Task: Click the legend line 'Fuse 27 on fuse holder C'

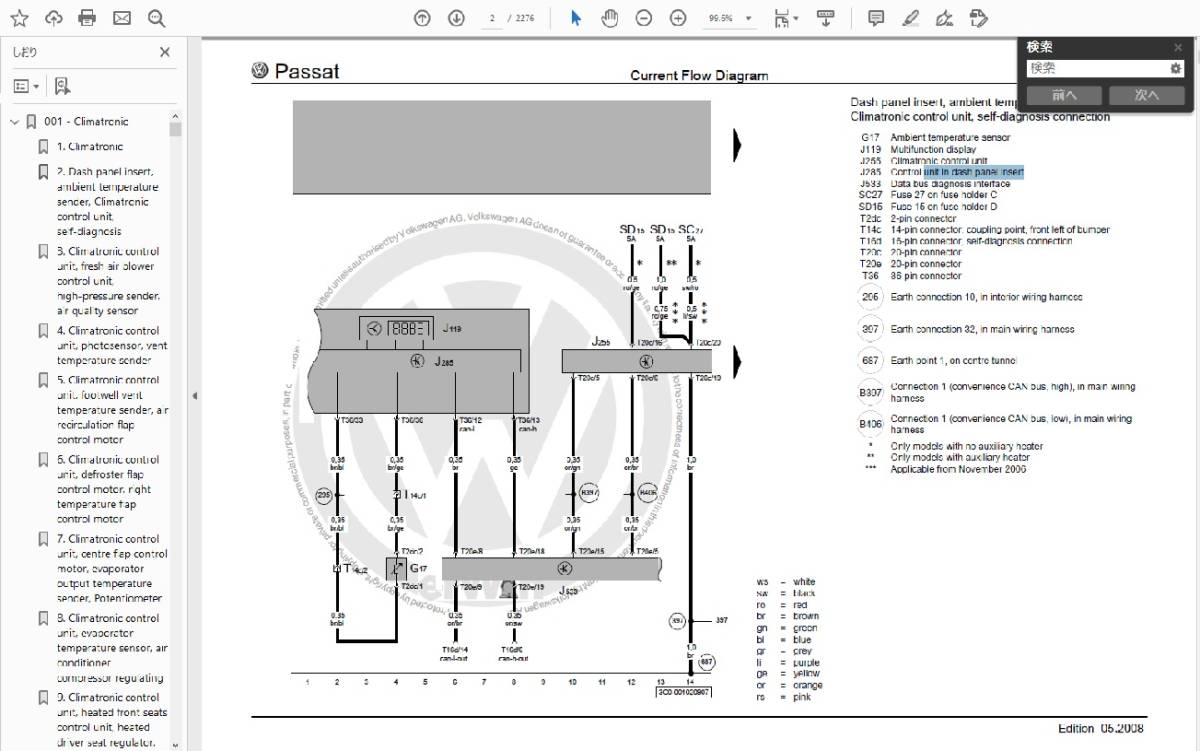Action: pyautogui.click(x=944, y=195)
